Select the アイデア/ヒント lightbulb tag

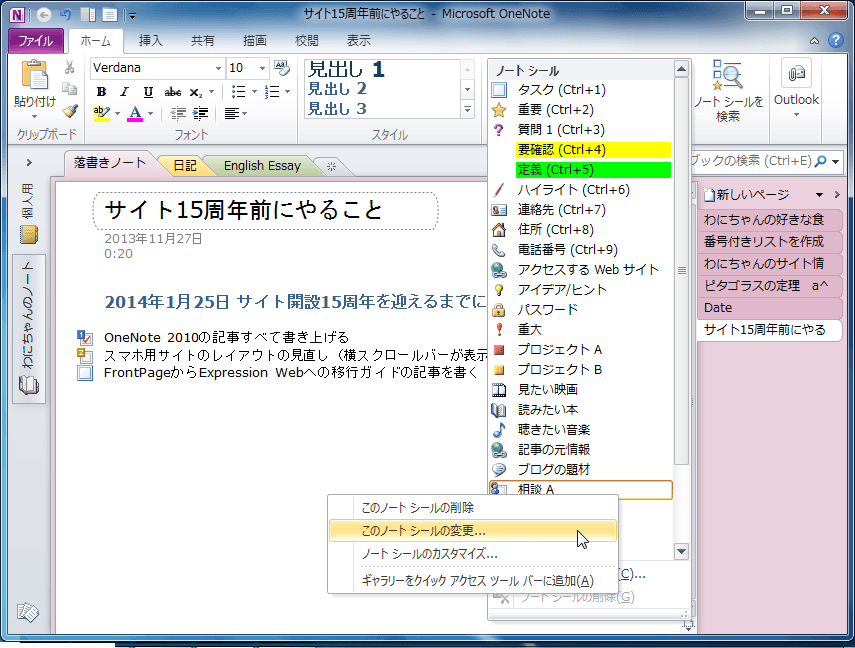pyautogui.click(x=581, y=290)
